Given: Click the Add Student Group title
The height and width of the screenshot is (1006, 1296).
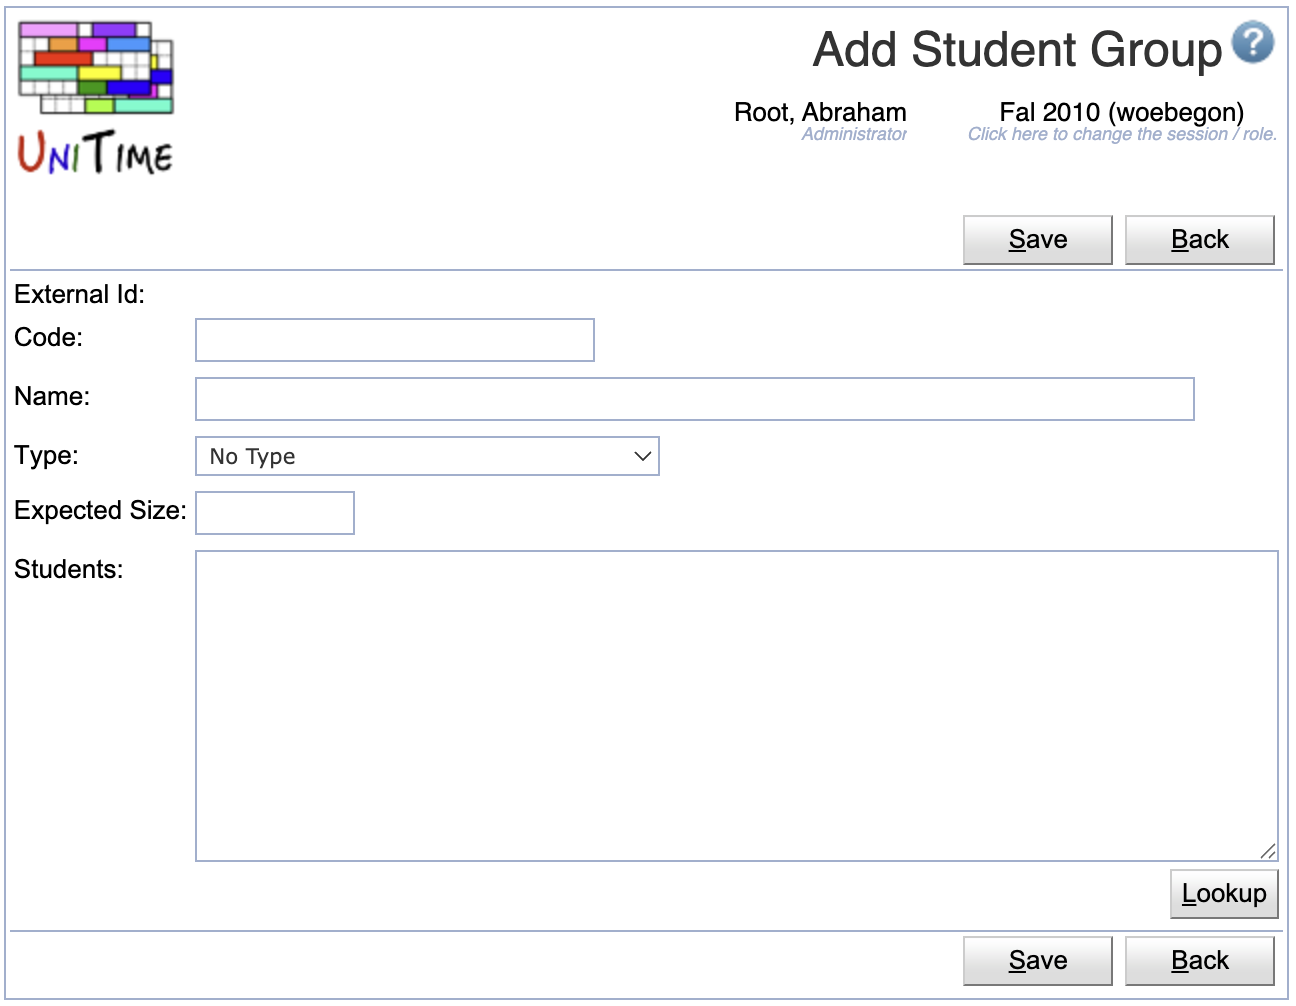Looking at the screenshot, I should (x=1017, y=50).
